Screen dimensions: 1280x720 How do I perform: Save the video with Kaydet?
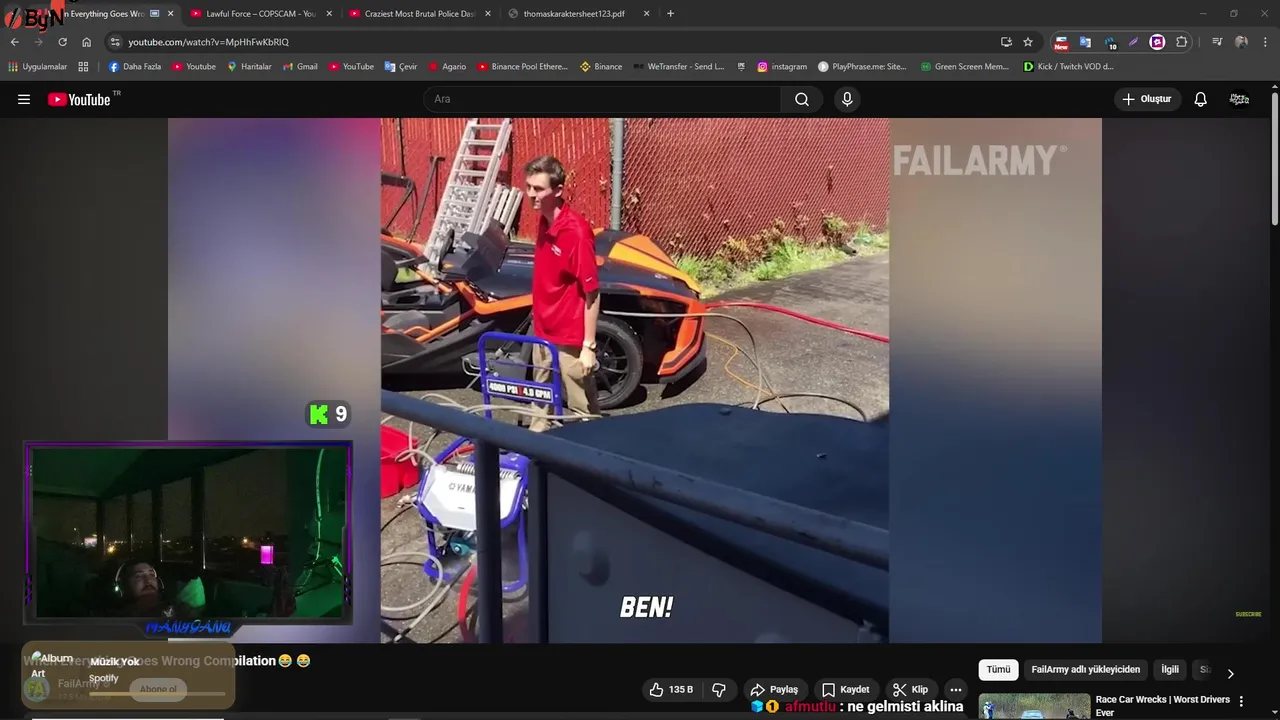845,690
